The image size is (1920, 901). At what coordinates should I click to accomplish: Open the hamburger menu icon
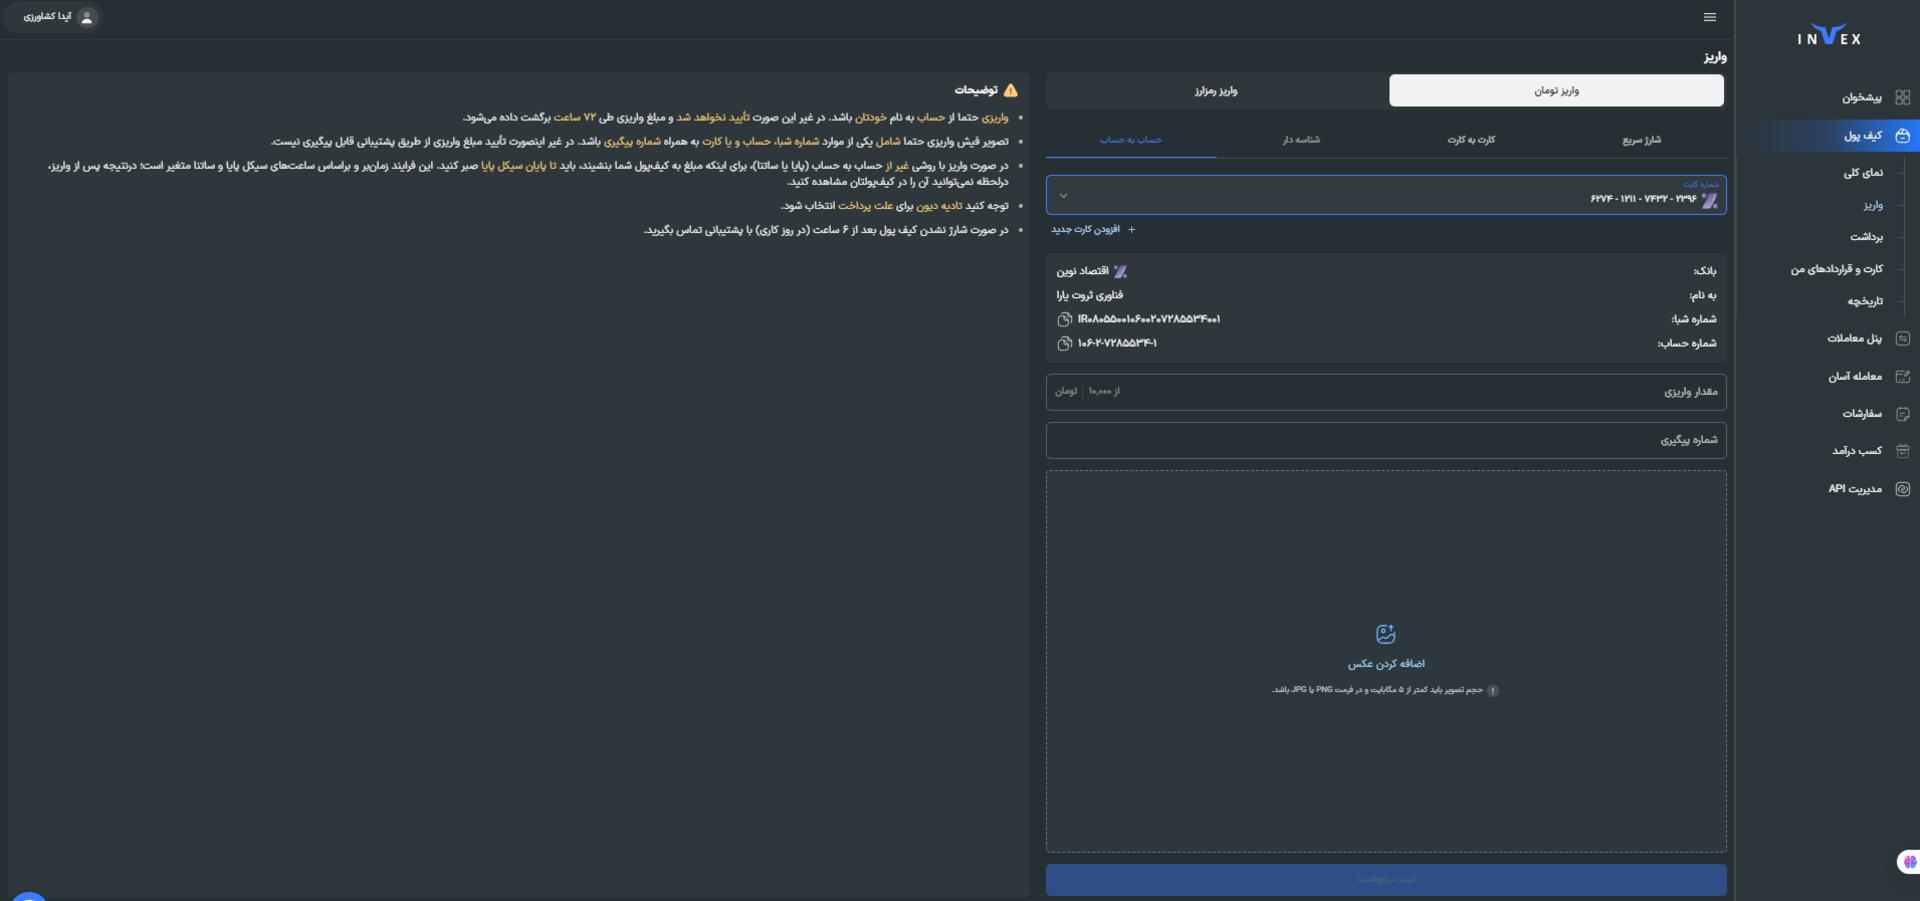click(x=1709, y=17)
